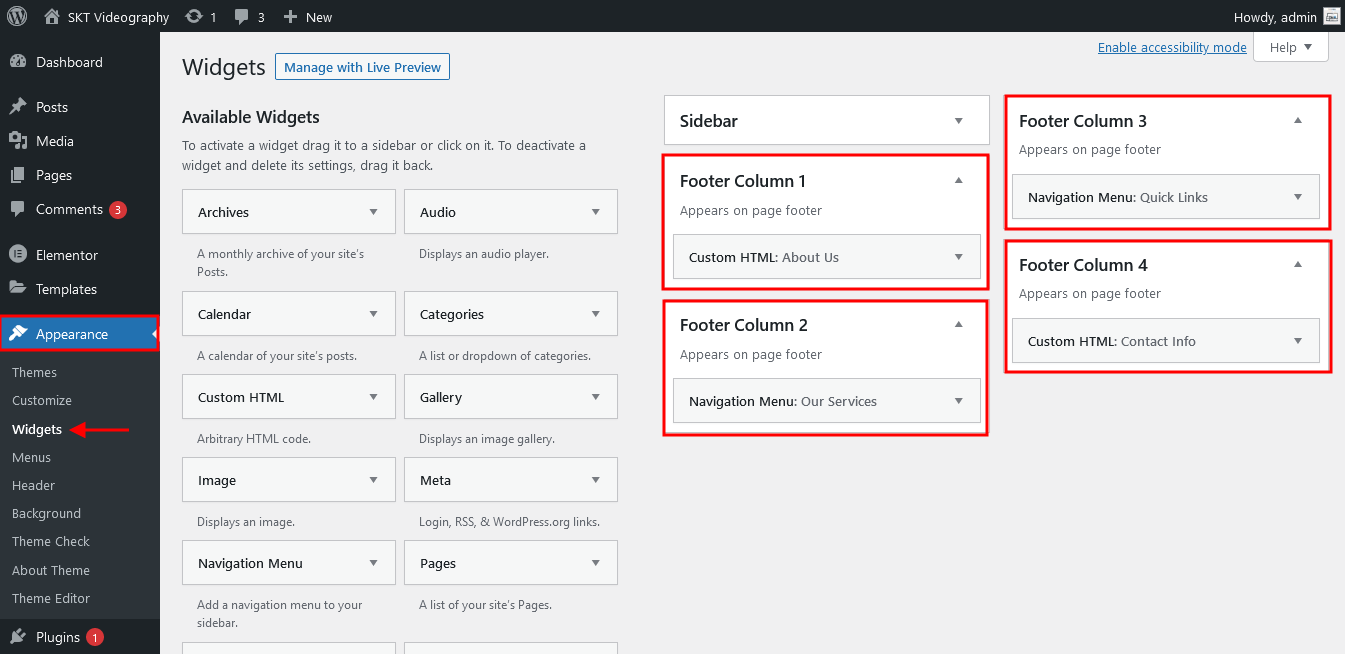Open the About Theme submenu item
The height and width of the screenshot is (654, 1345).
[x=51, y=570]
